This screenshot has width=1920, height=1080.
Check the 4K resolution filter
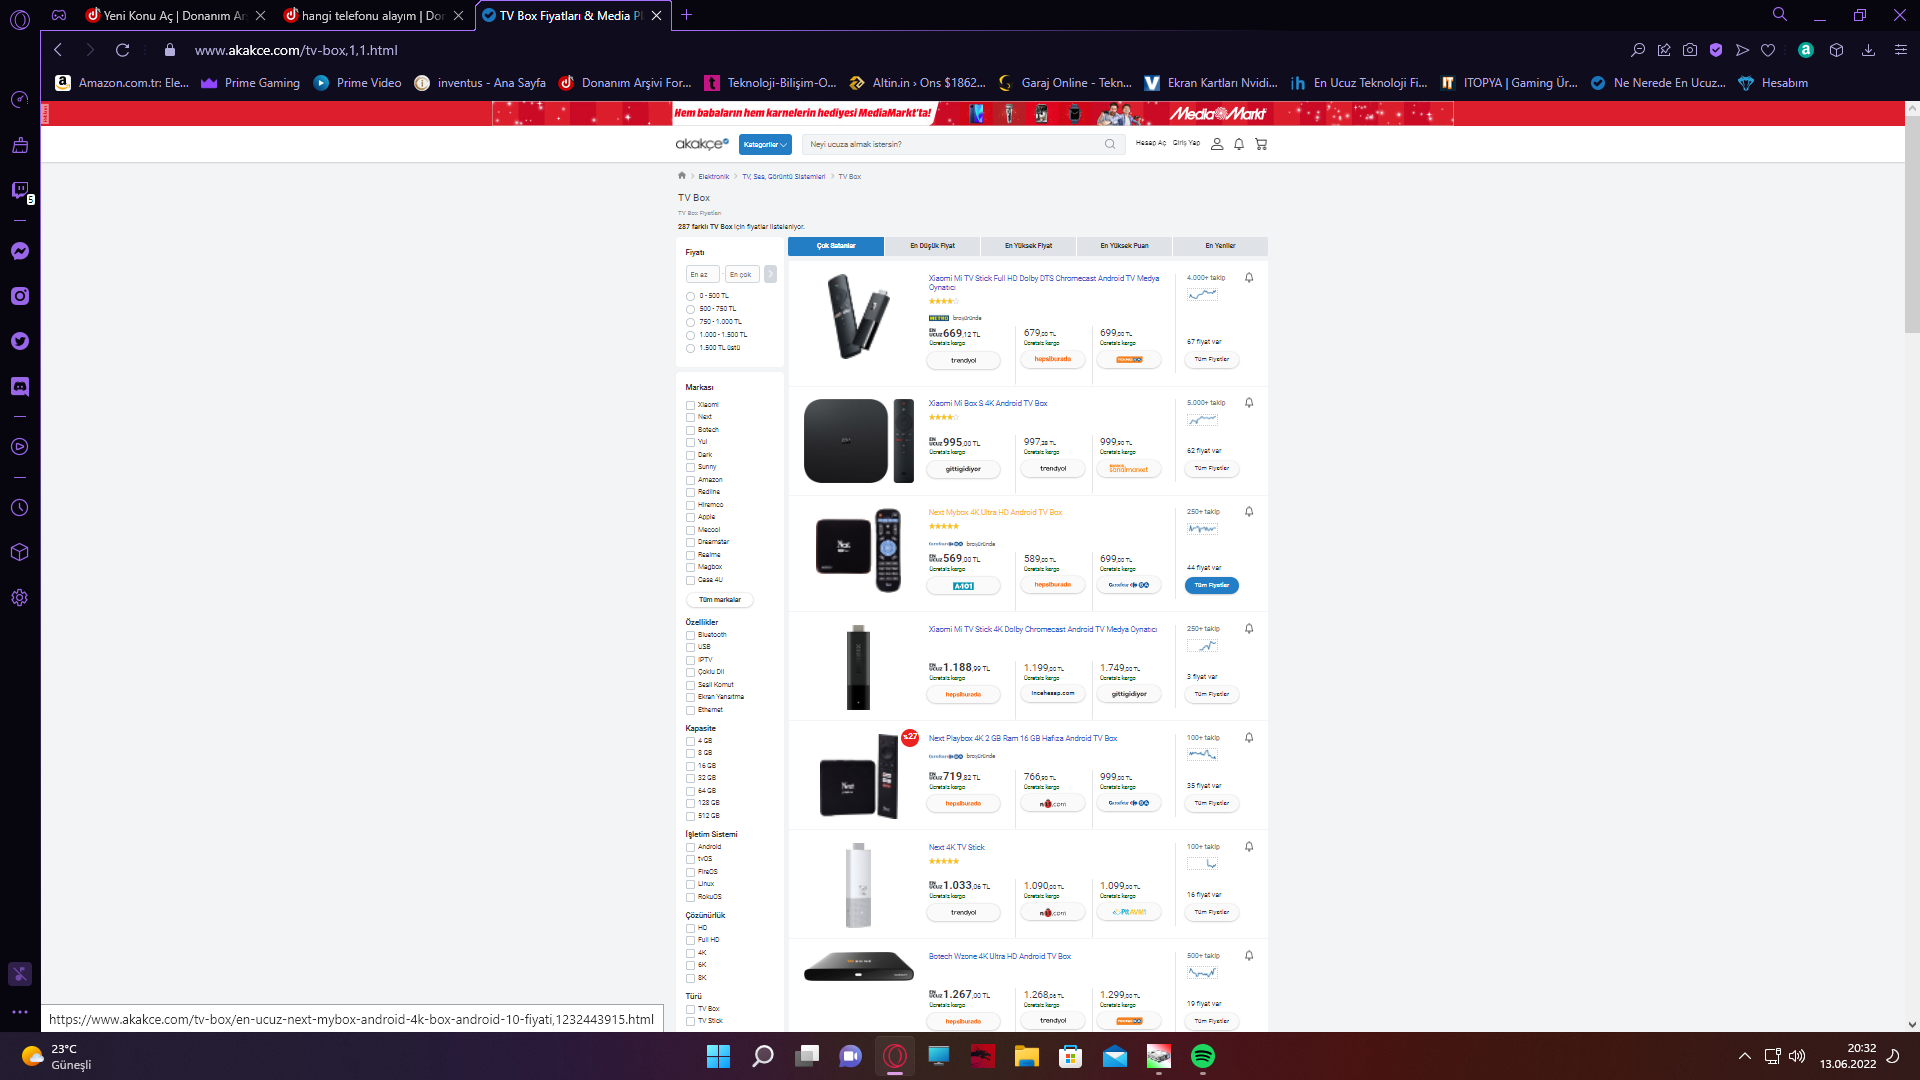pyautogui.click(x=690, y=953)
